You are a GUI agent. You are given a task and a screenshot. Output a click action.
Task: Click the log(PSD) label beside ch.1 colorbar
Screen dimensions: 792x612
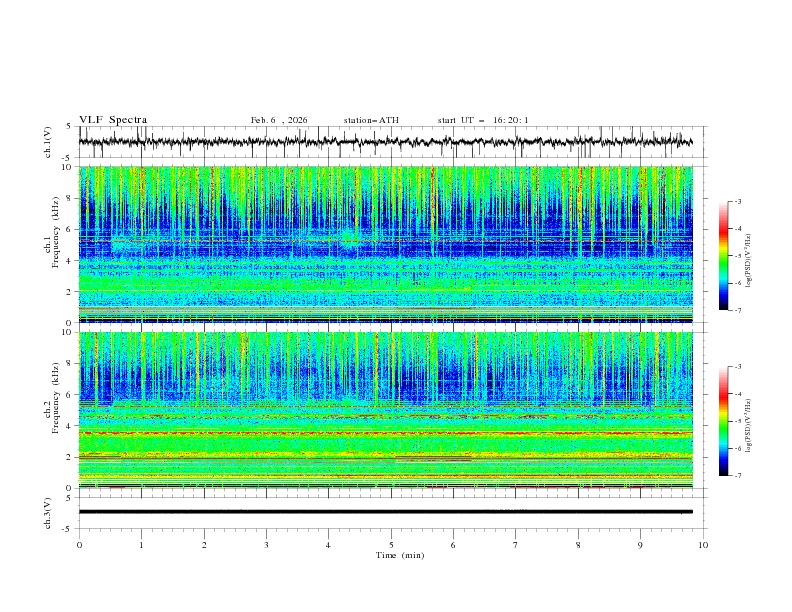pyautogui.click(x=749, y=260)
